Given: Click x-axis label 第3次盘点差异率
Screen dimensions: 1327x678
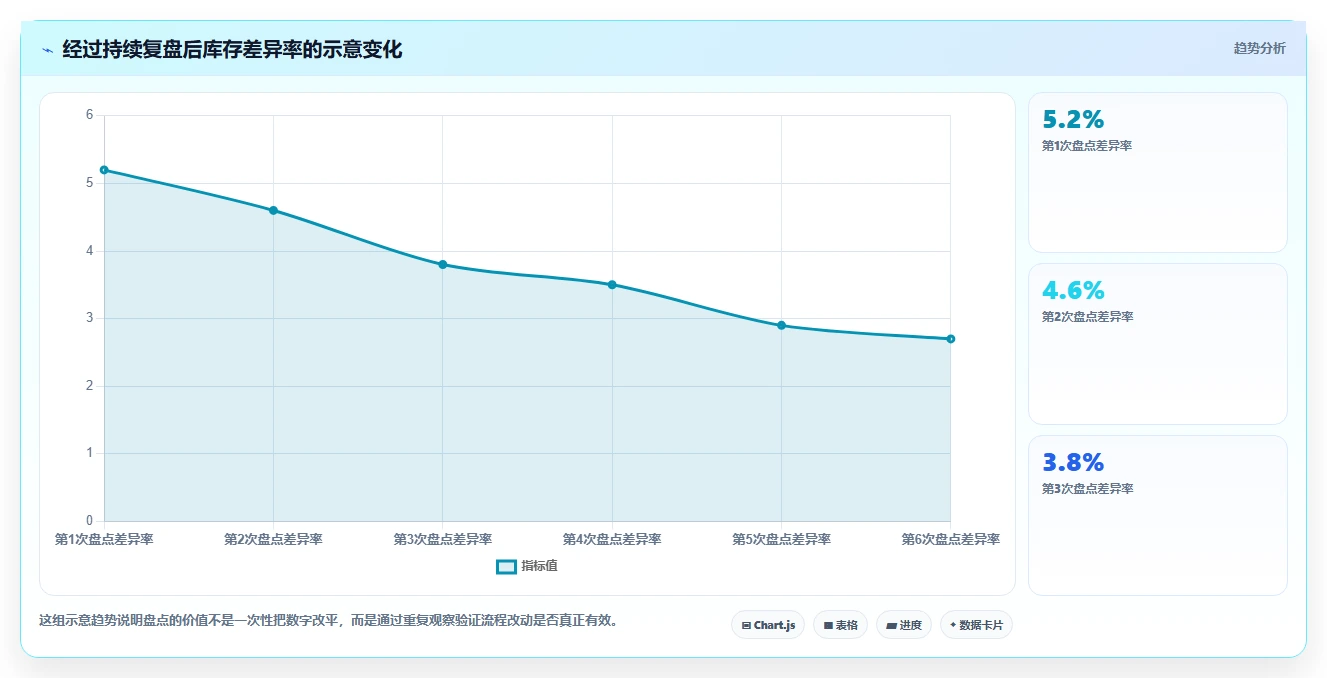Looking at the screenshot, I should click(442, 539).
